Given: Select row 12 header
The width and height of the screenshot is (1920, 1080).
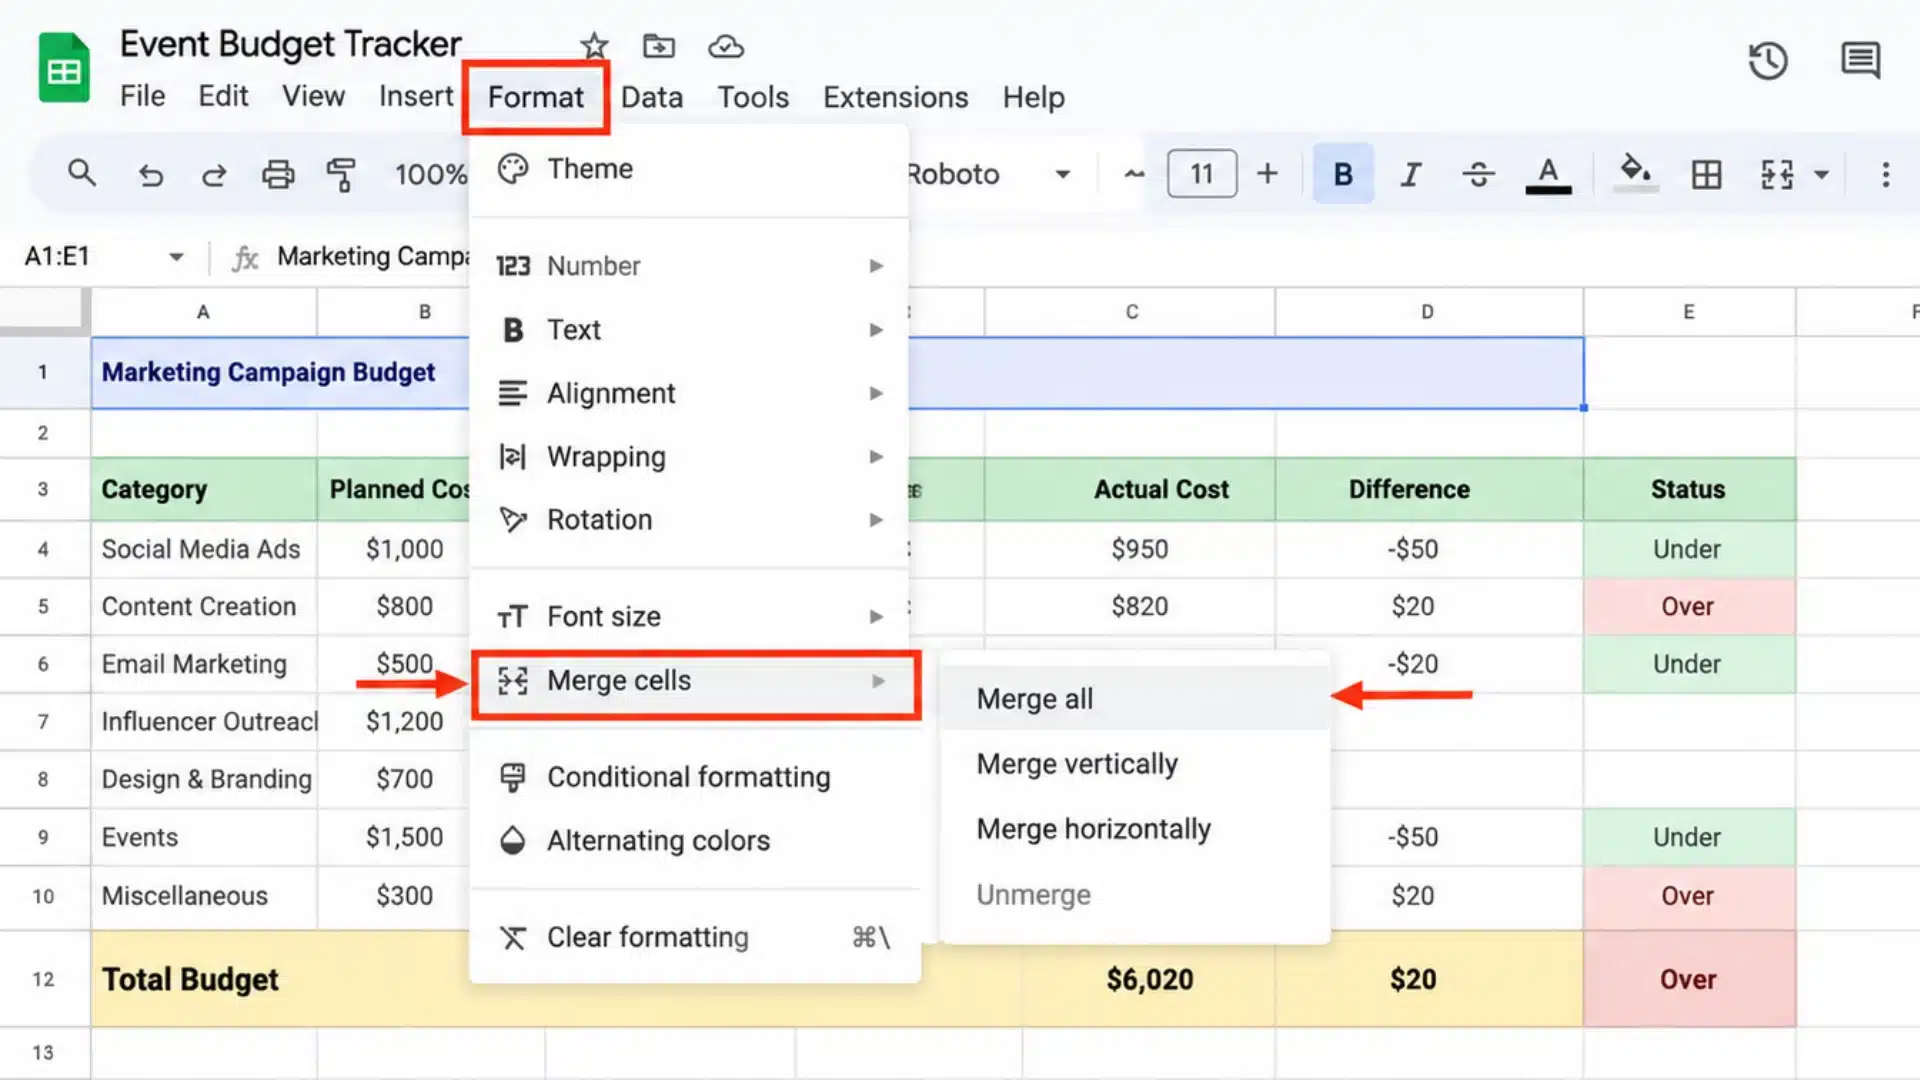Looking at the screenshot, I should click(x=43, y=979).
